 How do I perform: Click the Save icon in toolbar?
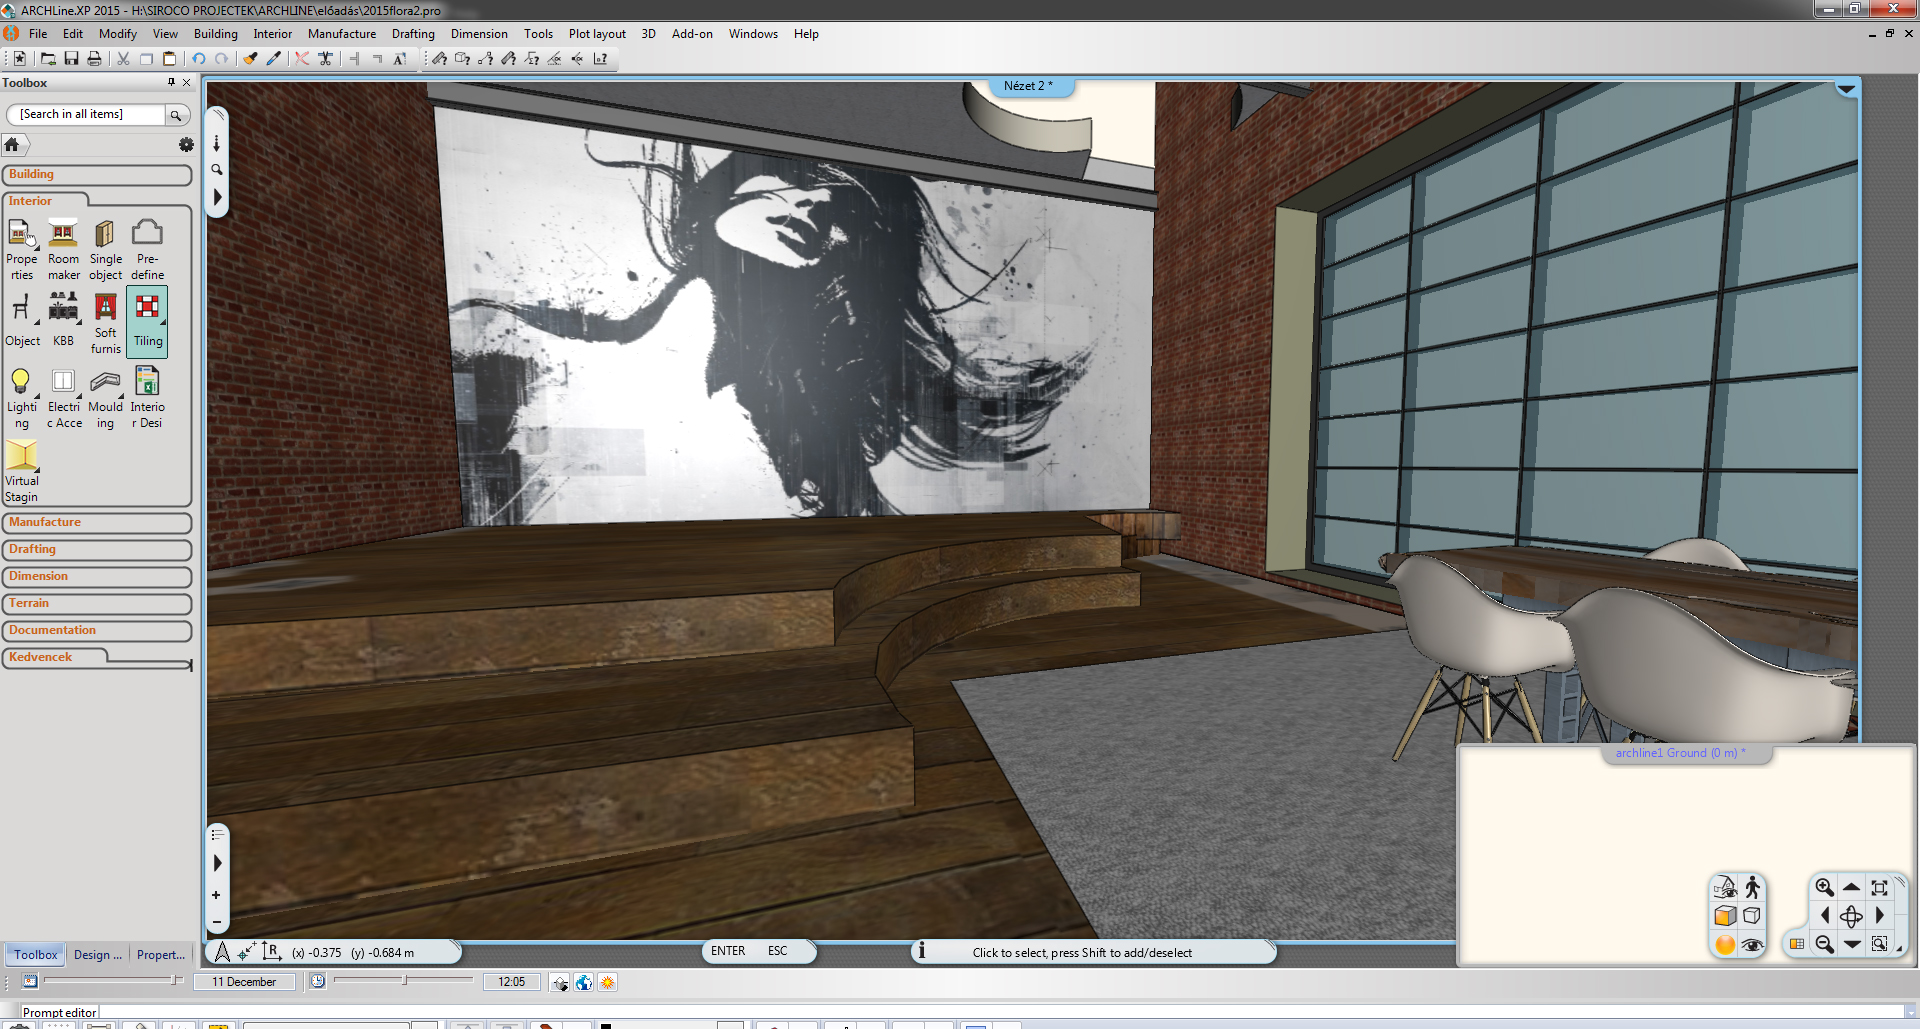71,59
